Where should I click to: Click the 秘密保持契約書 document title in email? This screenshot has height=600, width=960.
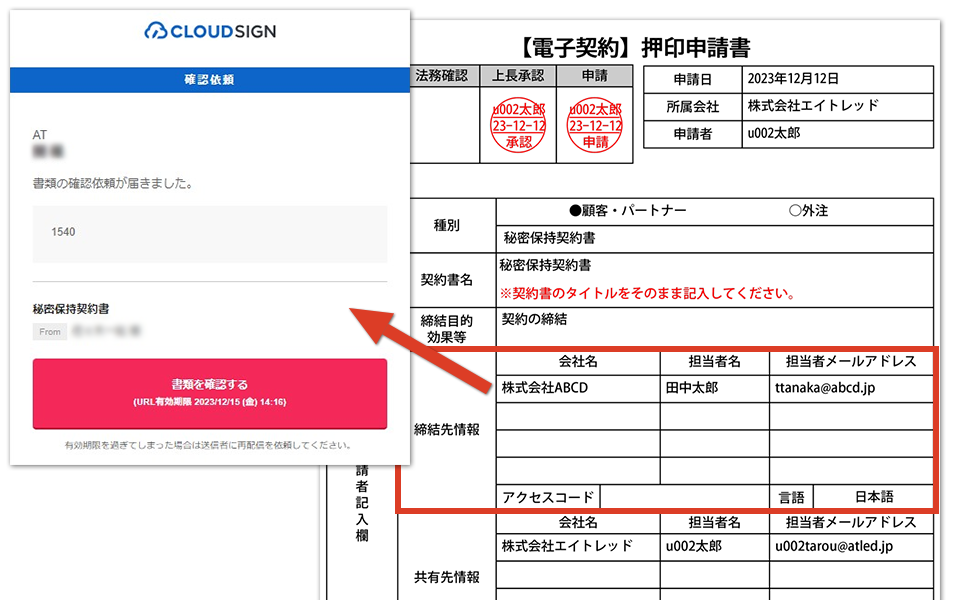[x=71, y=310]
